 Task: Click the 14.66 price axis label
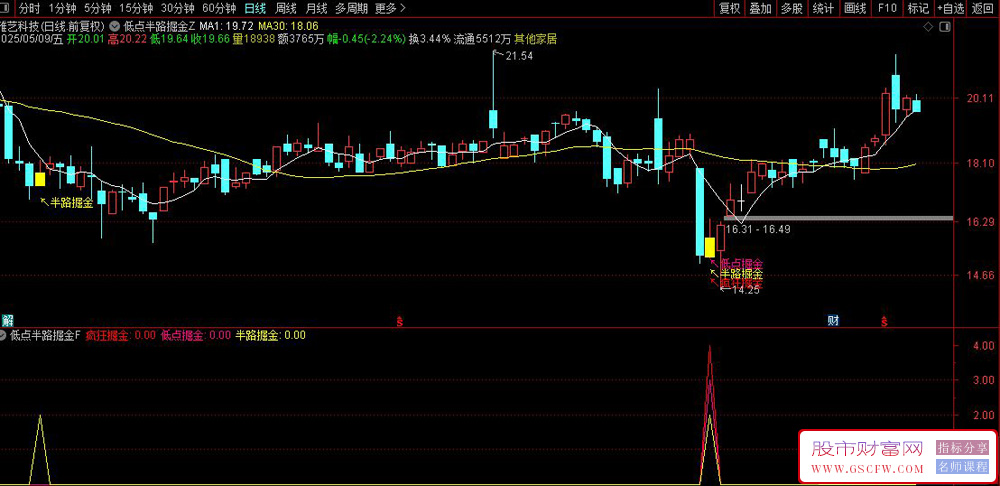point(979,276)
